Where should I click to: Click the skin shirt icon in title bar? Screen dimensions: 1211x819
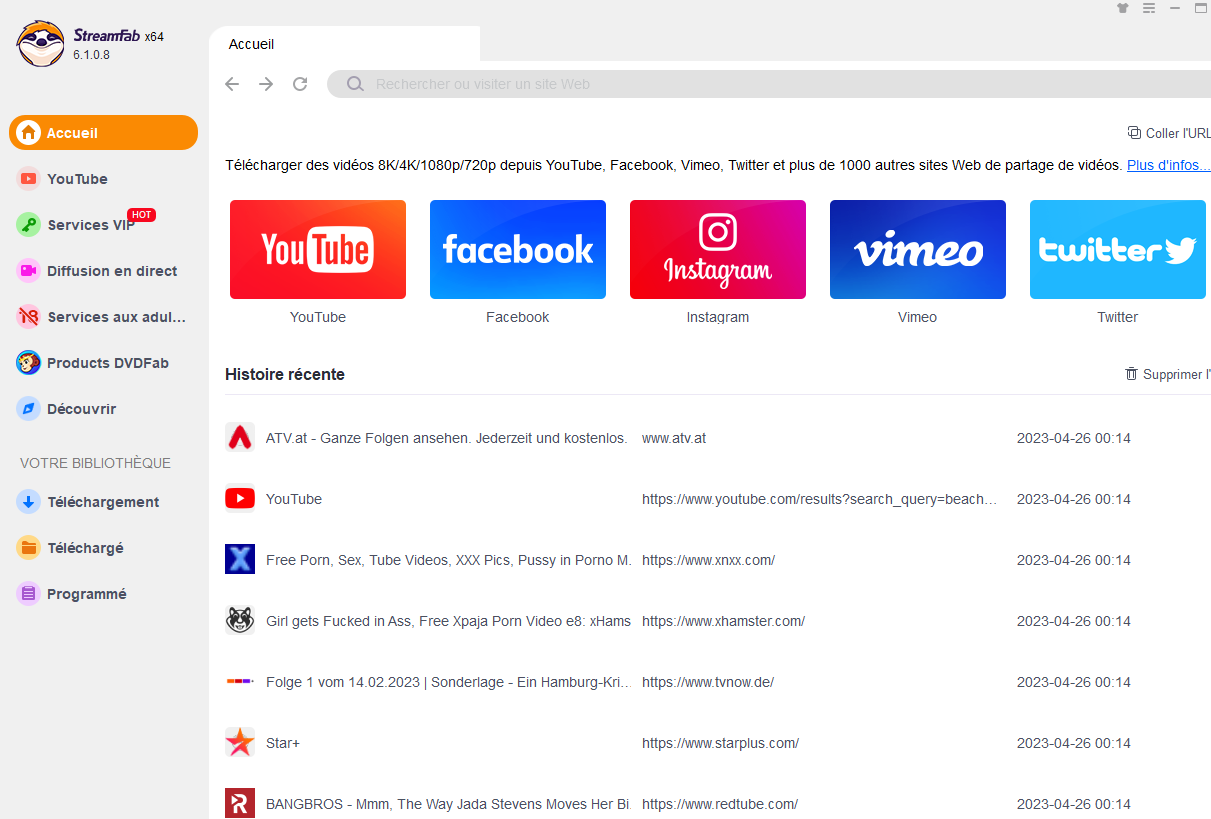1123,8
